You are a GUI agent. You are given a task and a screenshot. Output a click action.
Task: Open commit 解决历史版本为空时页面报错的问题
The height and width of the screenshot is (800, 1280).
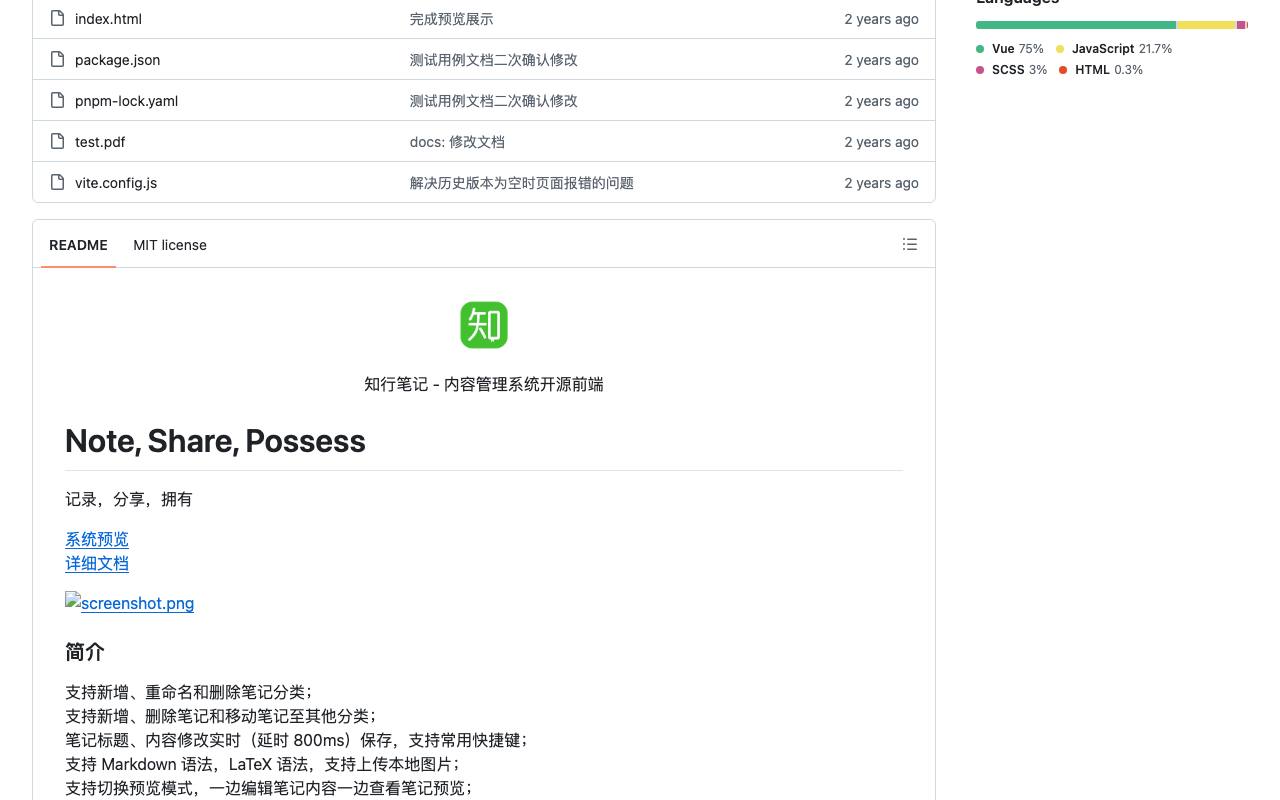click(521, 183)
